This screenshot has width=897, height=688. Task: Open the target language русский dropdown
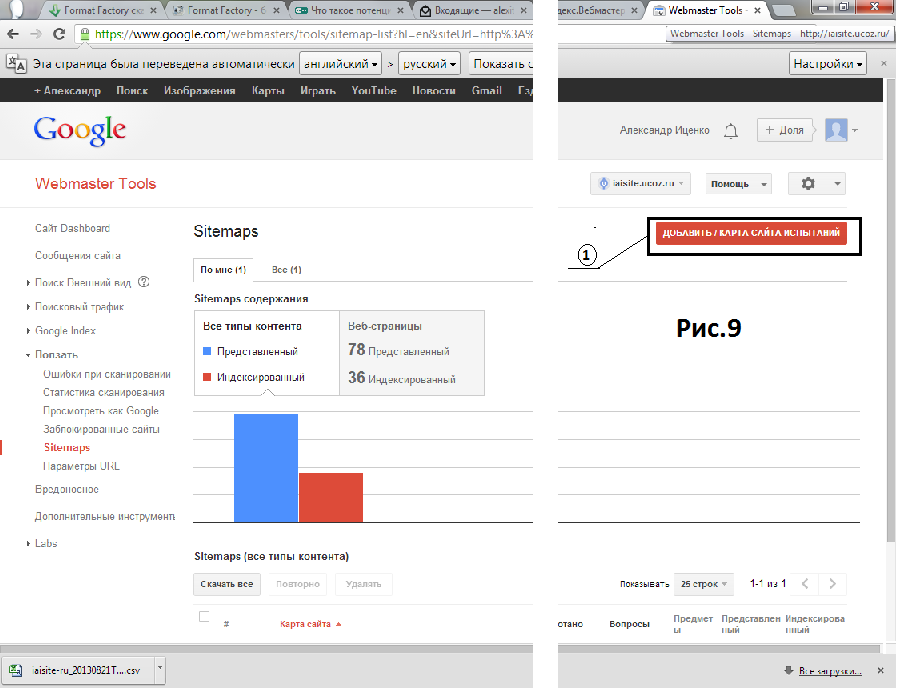[x=428, y=64]
